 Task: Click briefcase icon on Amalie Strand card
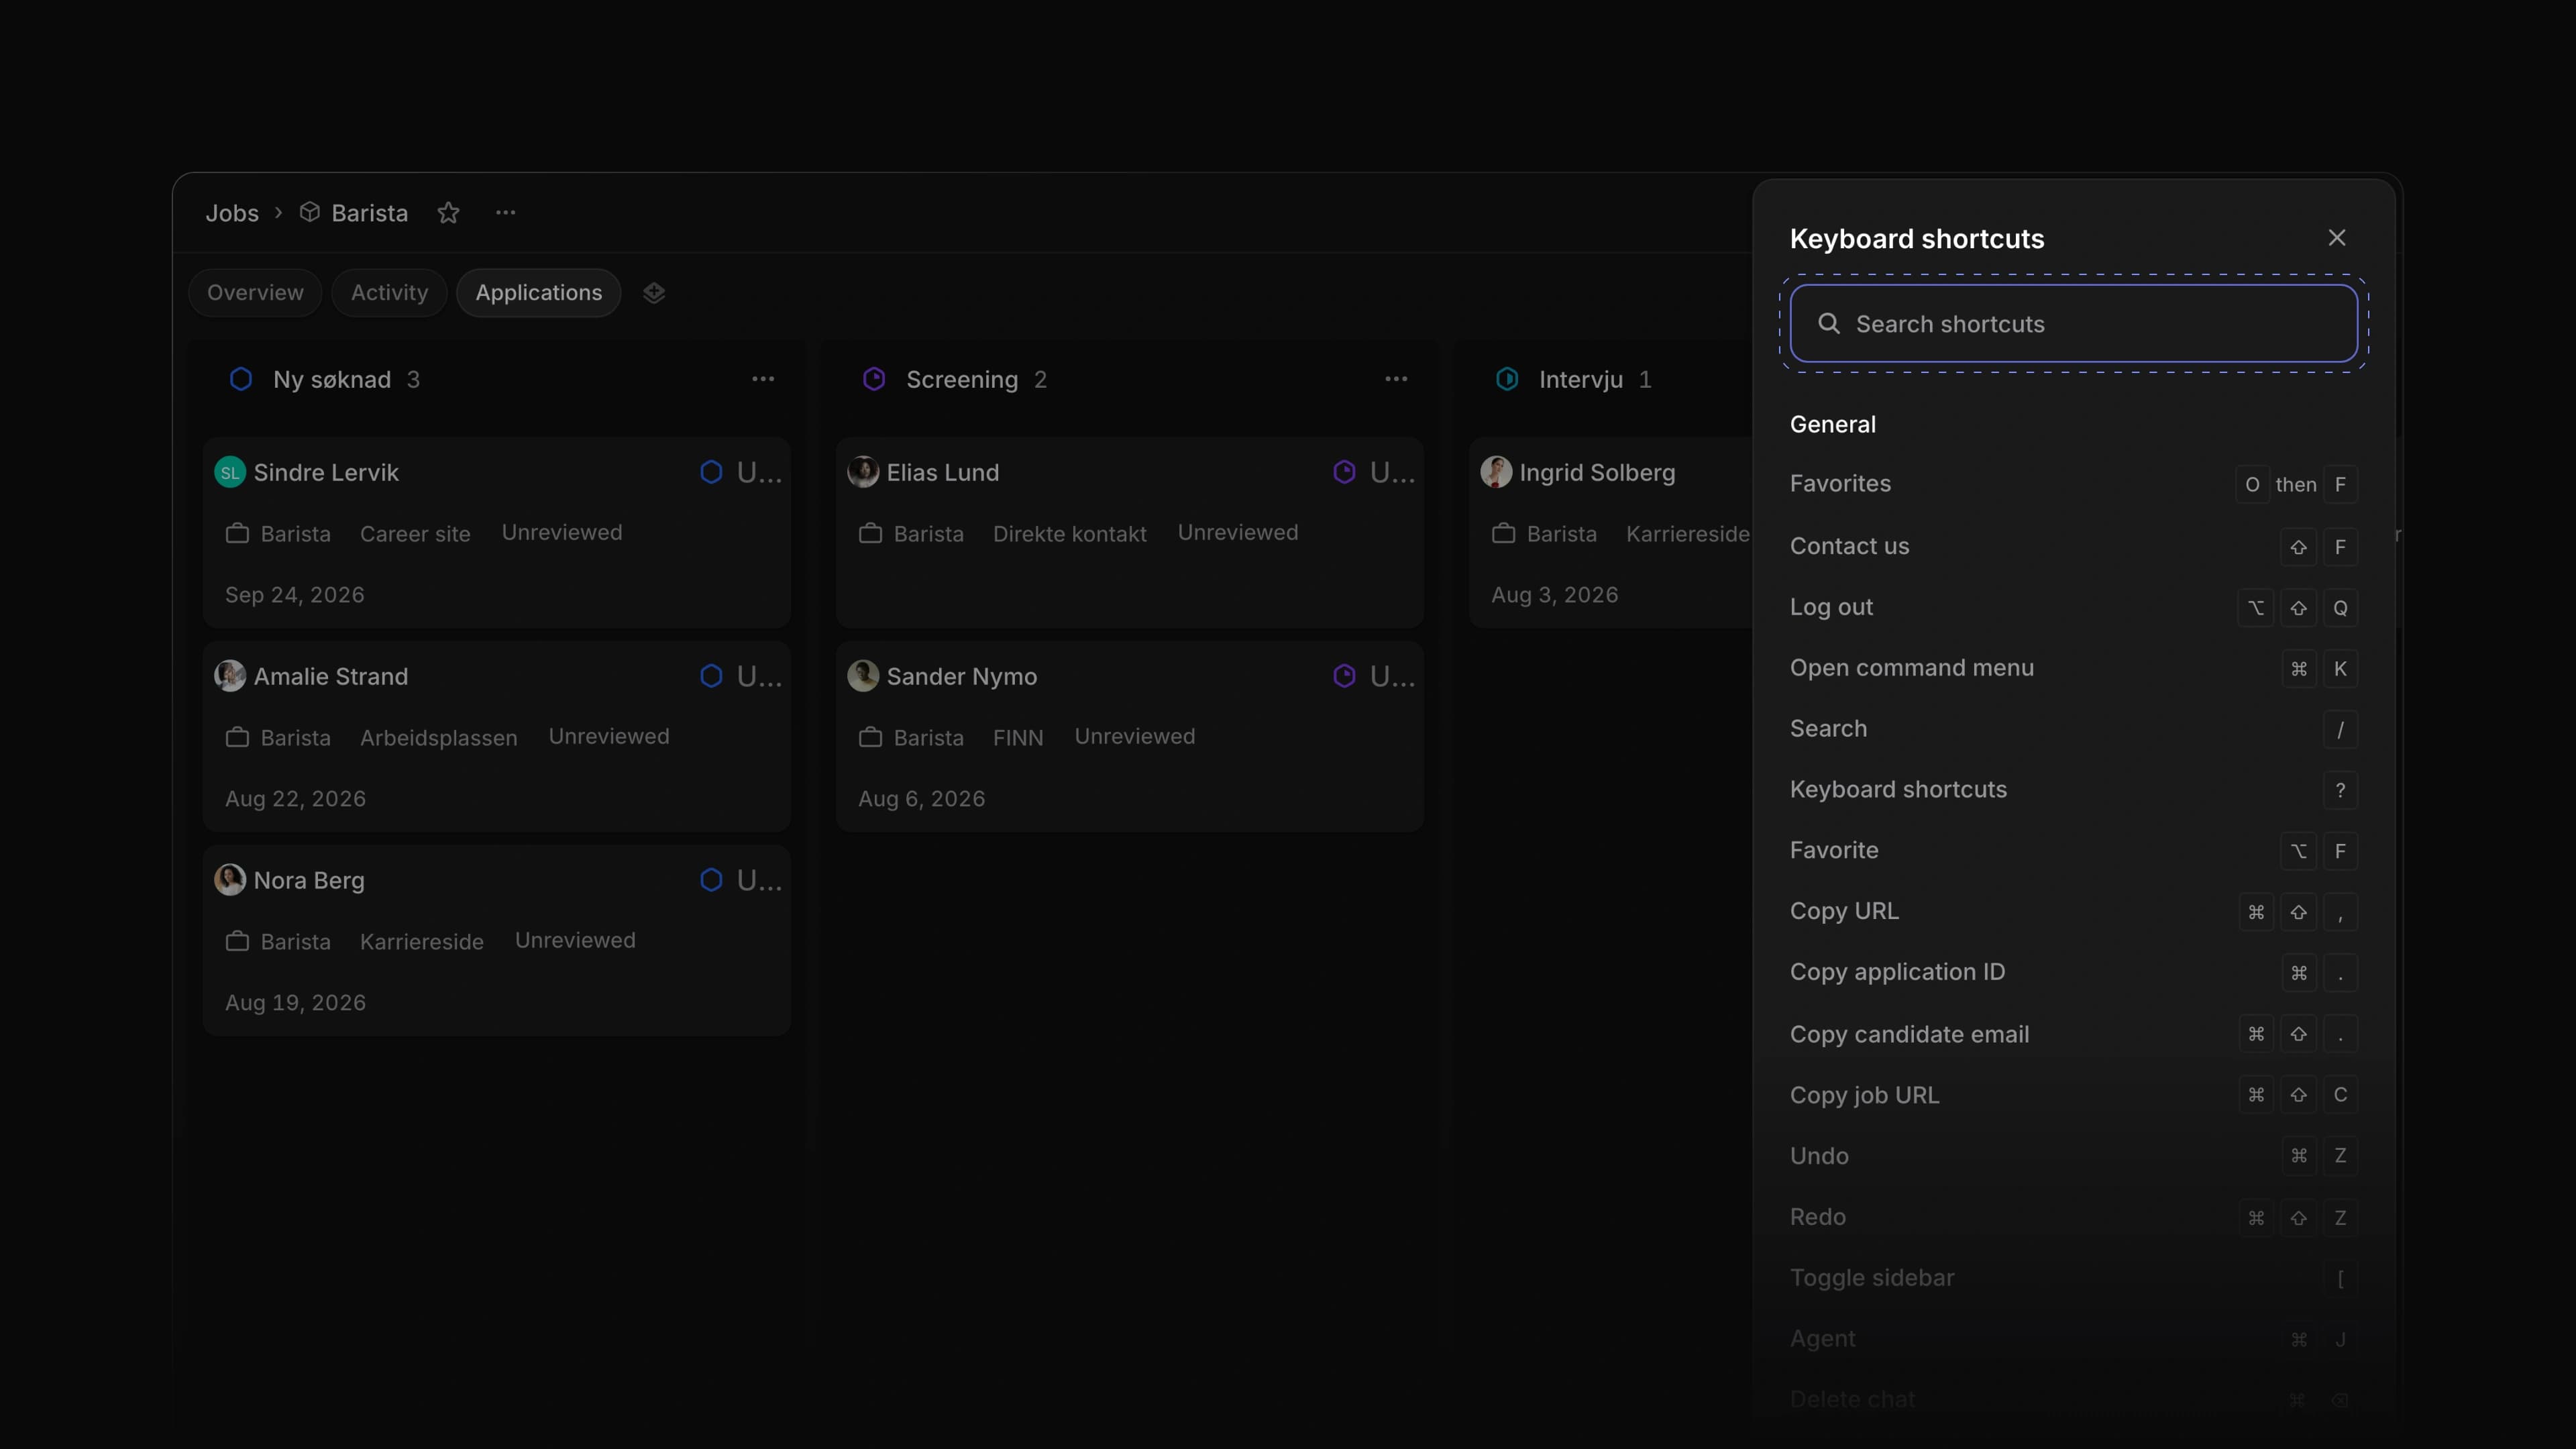[237, 737]
